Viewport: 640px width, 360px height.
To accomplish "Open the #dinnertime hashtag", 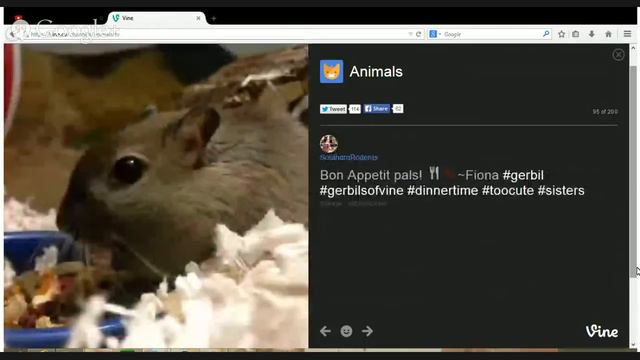I will click(x=442, y=191).
